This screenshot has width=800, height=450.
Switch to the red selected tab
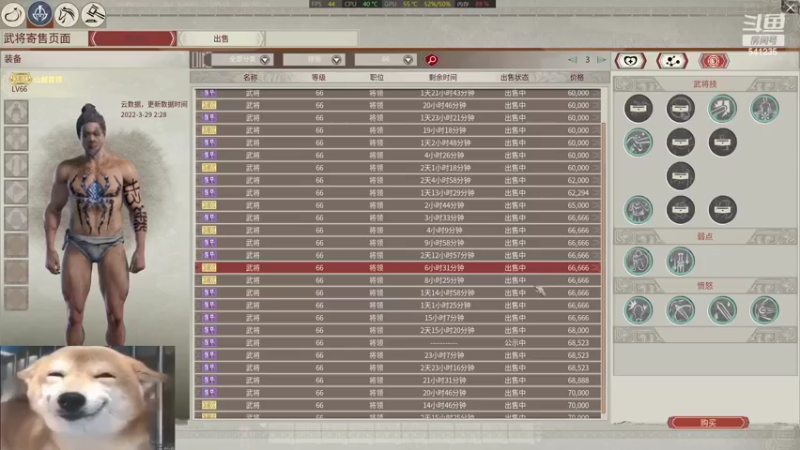[133, 38]
